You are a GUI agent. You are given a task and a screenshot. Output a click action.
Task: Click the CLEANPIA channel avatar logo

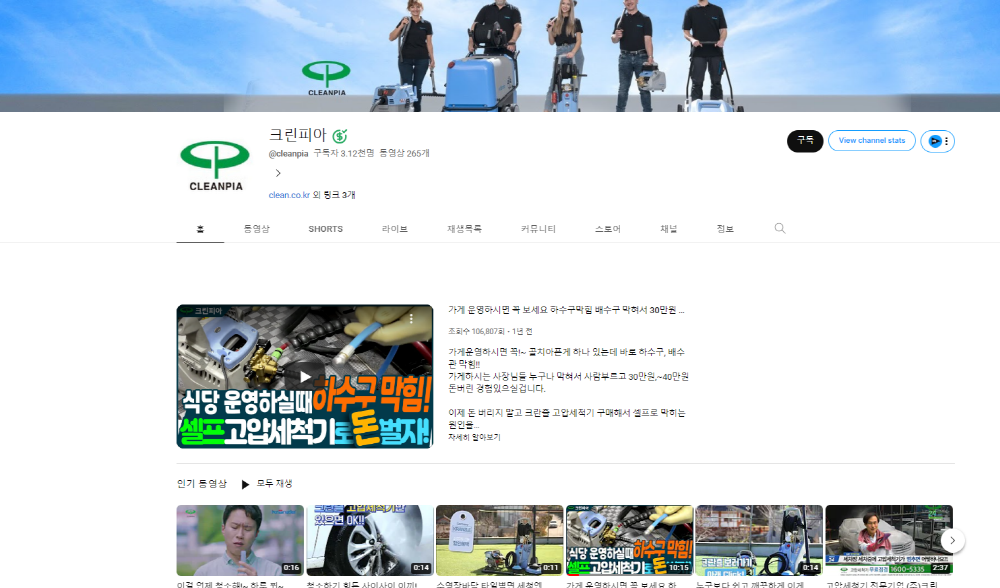pyautogui.click(x=216, y=165)
